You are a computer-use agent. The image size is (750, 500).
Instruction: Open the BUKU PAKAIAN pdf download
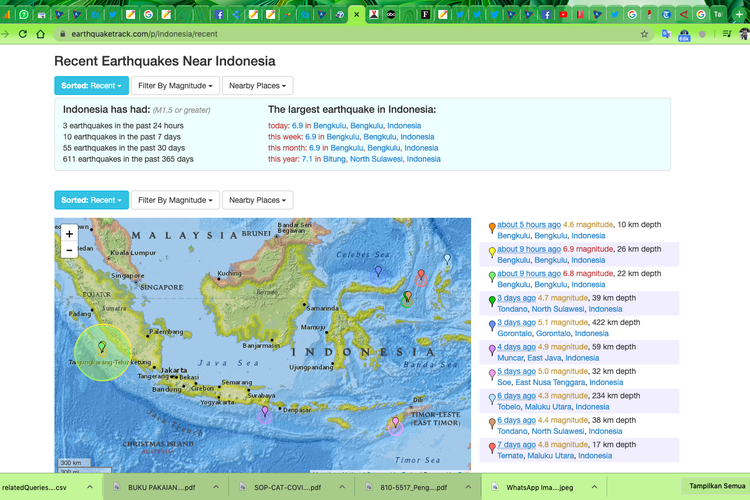(160, 487)
